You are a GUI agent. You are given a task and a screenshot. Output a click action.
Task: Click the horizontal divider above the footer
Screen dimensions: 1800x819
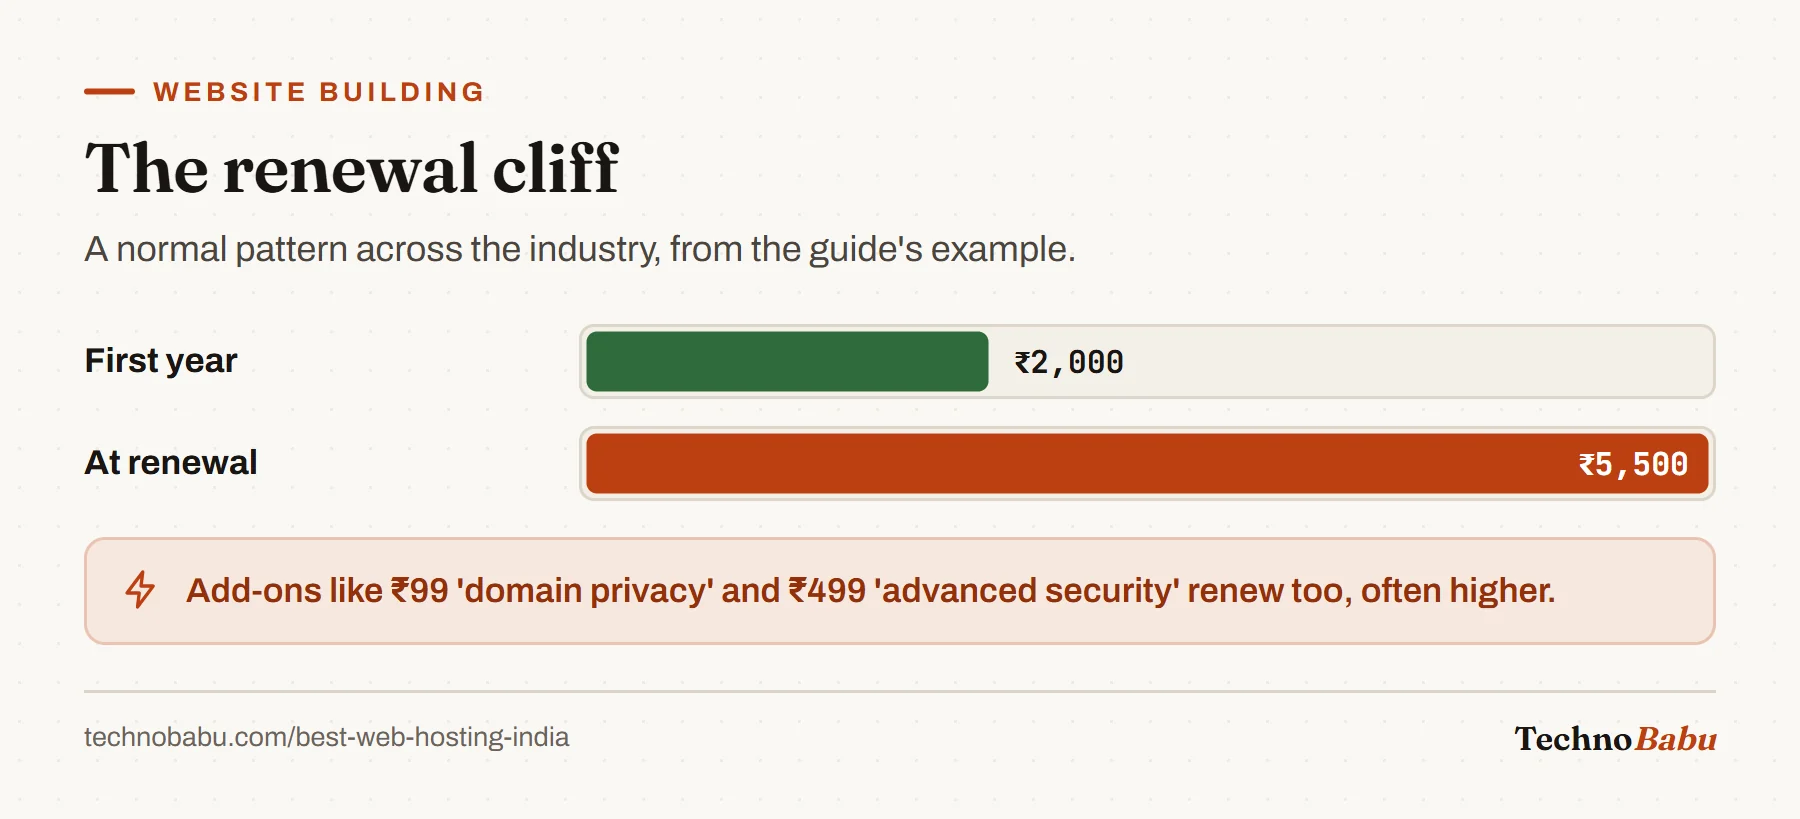pyautogui.click(x=900, y=691)
